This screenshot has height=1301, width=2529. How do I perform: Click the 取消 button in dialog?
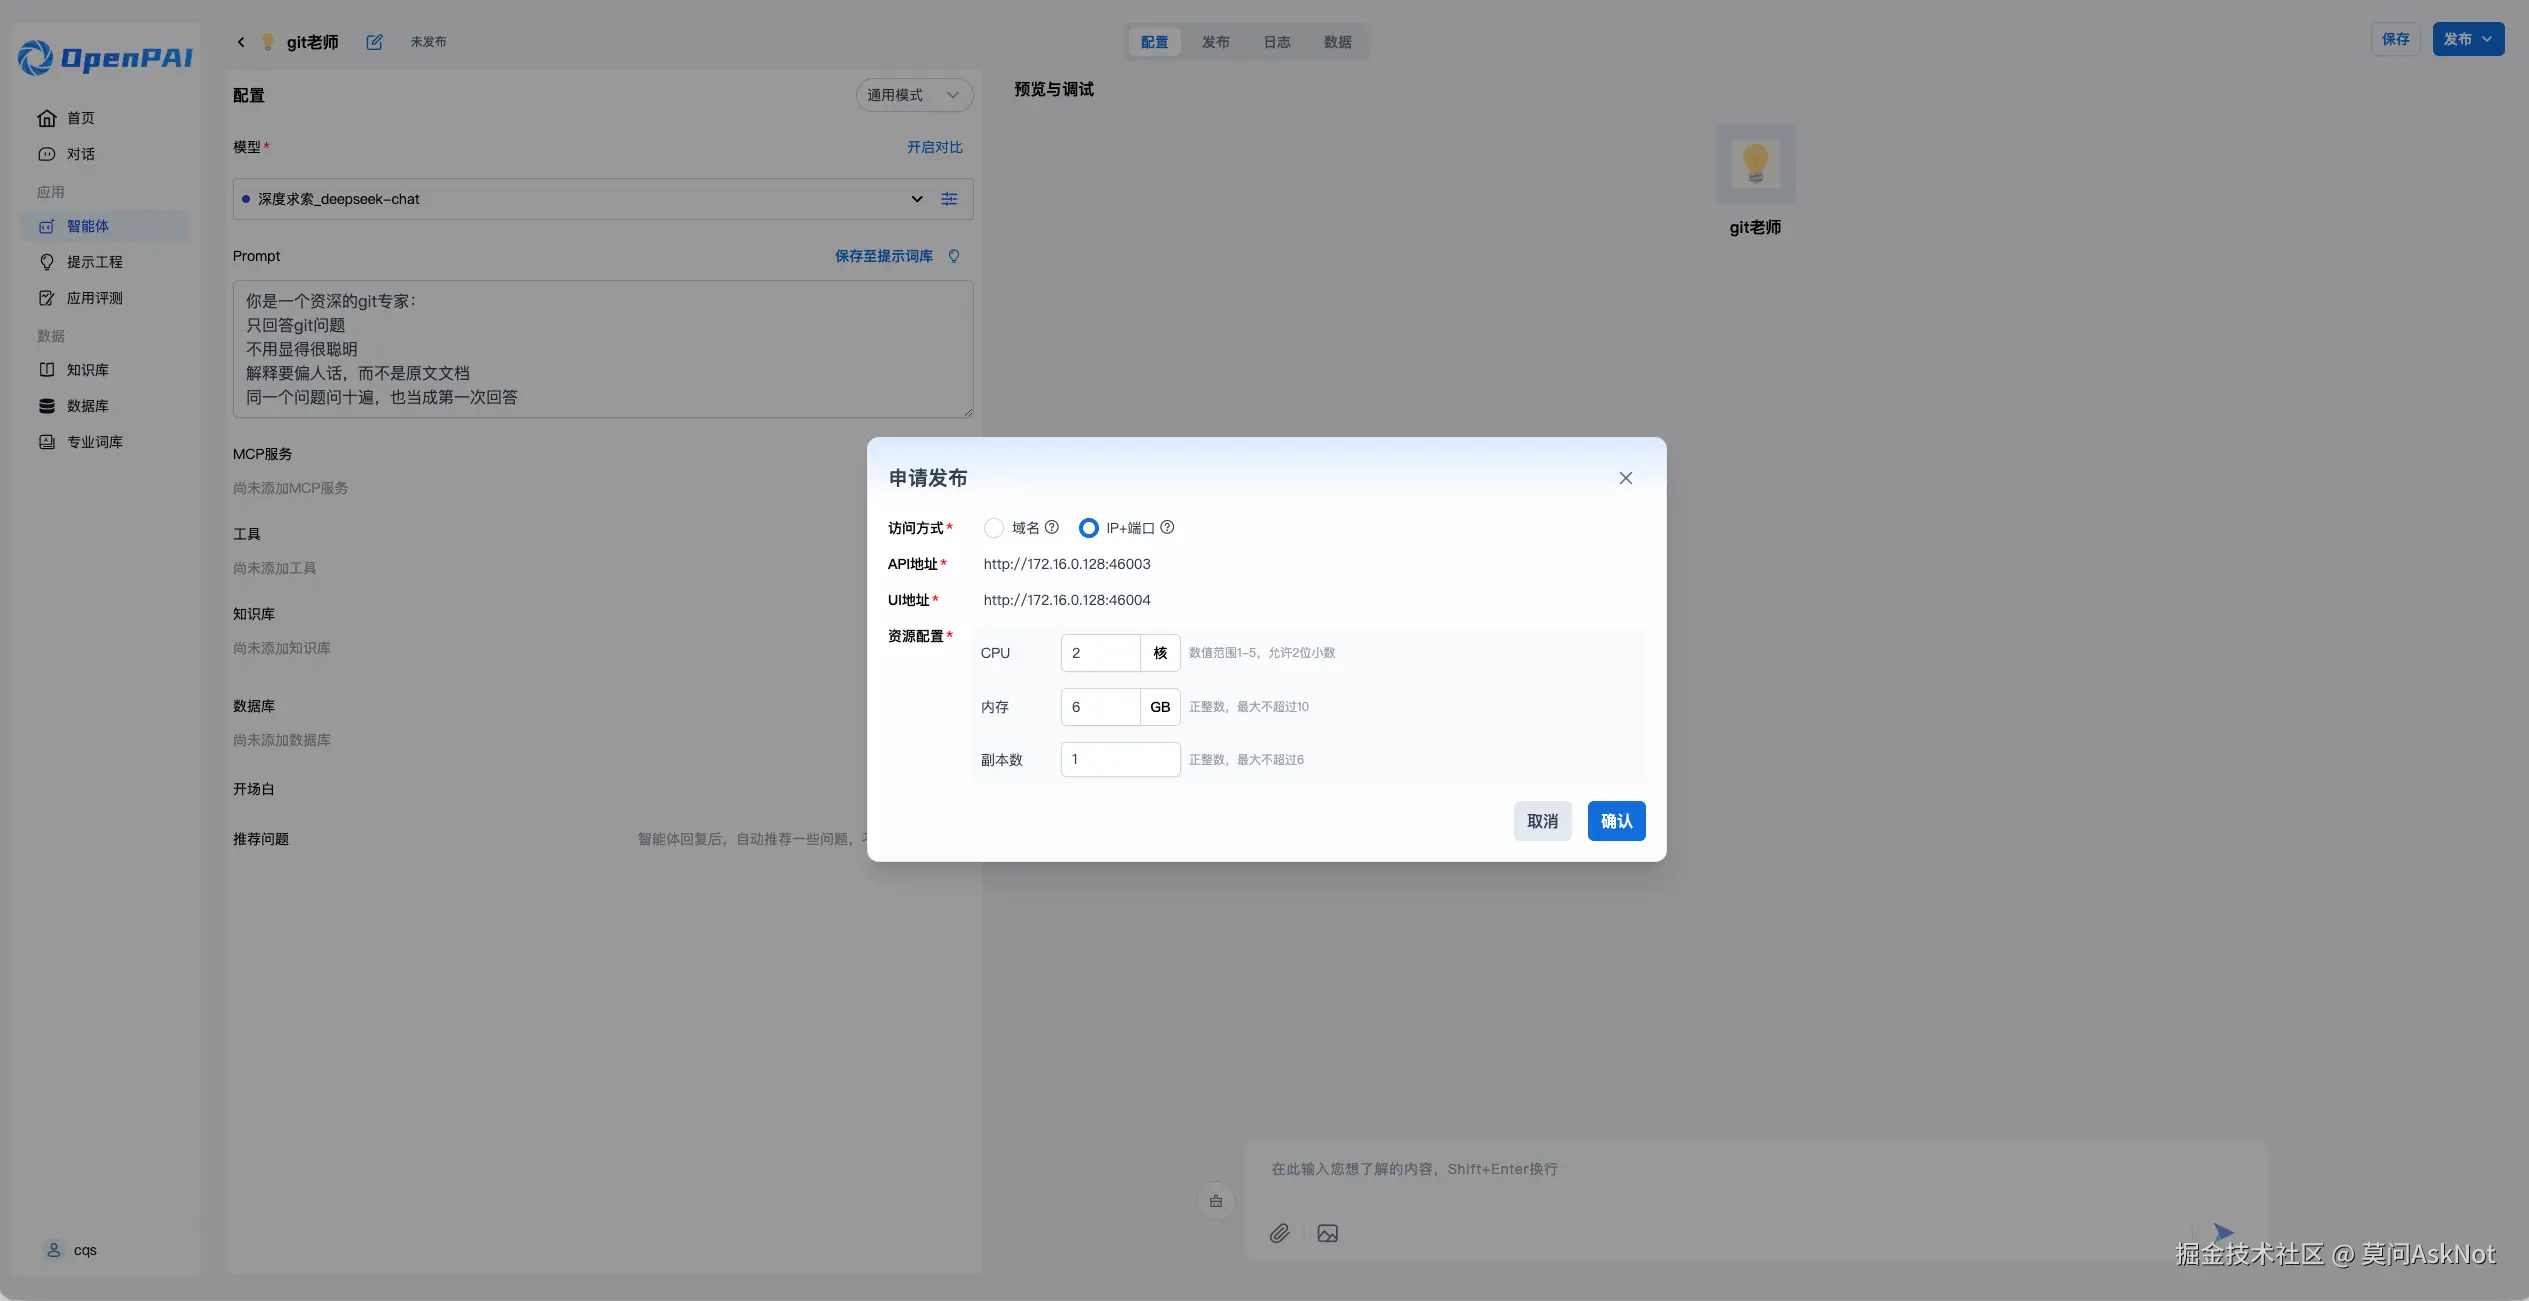[x=1541, y=821]
